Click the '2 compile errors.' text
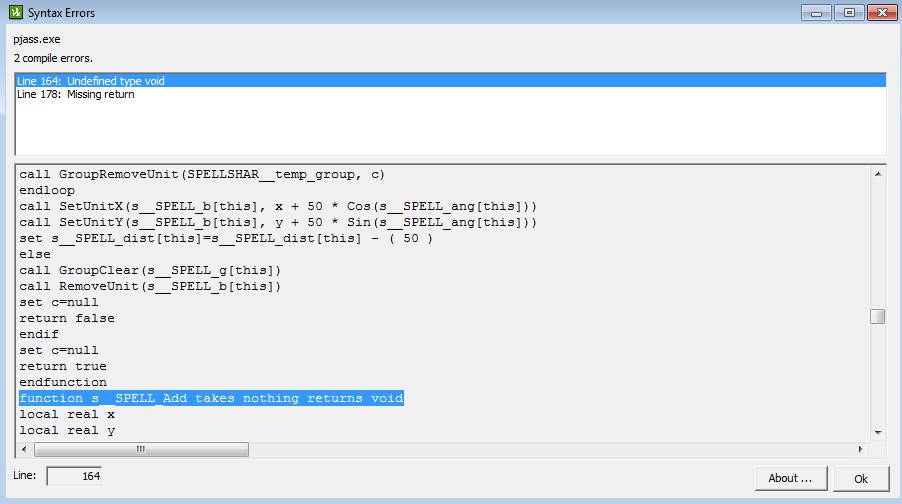This screenshot has width=902, height=504. click(53, 58)
